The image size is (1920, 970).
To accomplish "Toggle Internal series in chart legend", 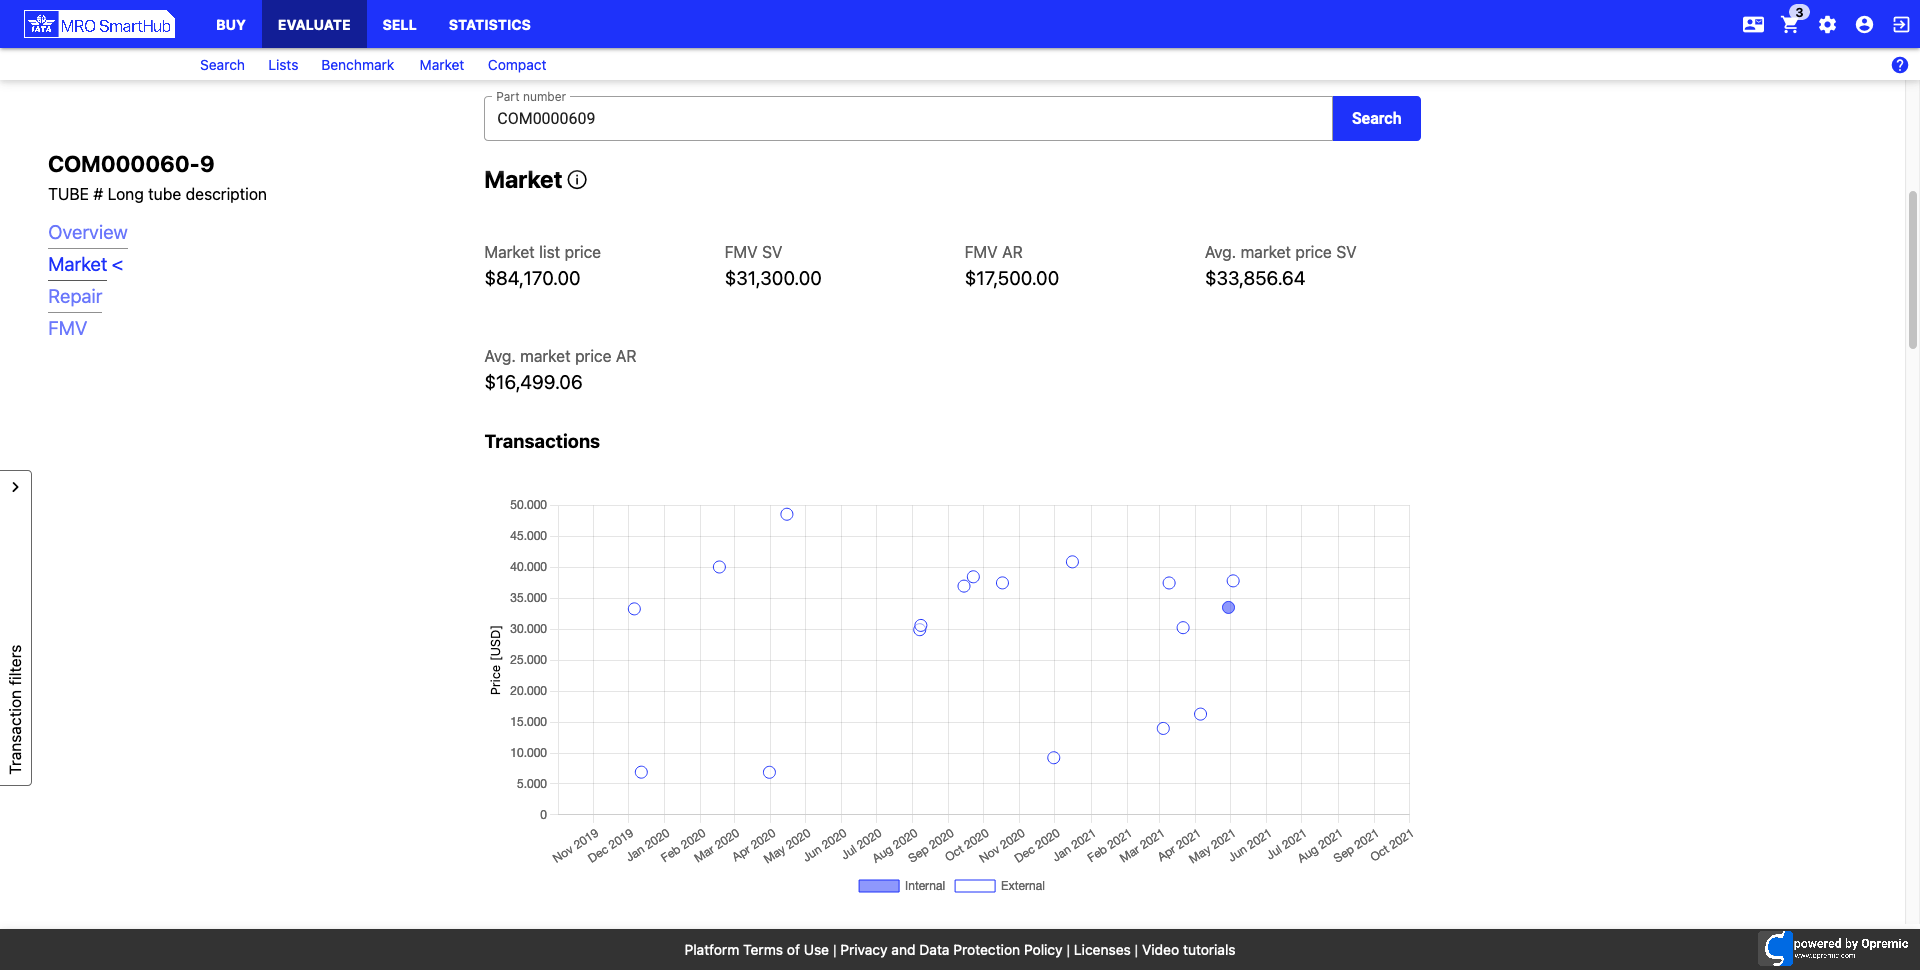I will [x=901, y=886].
